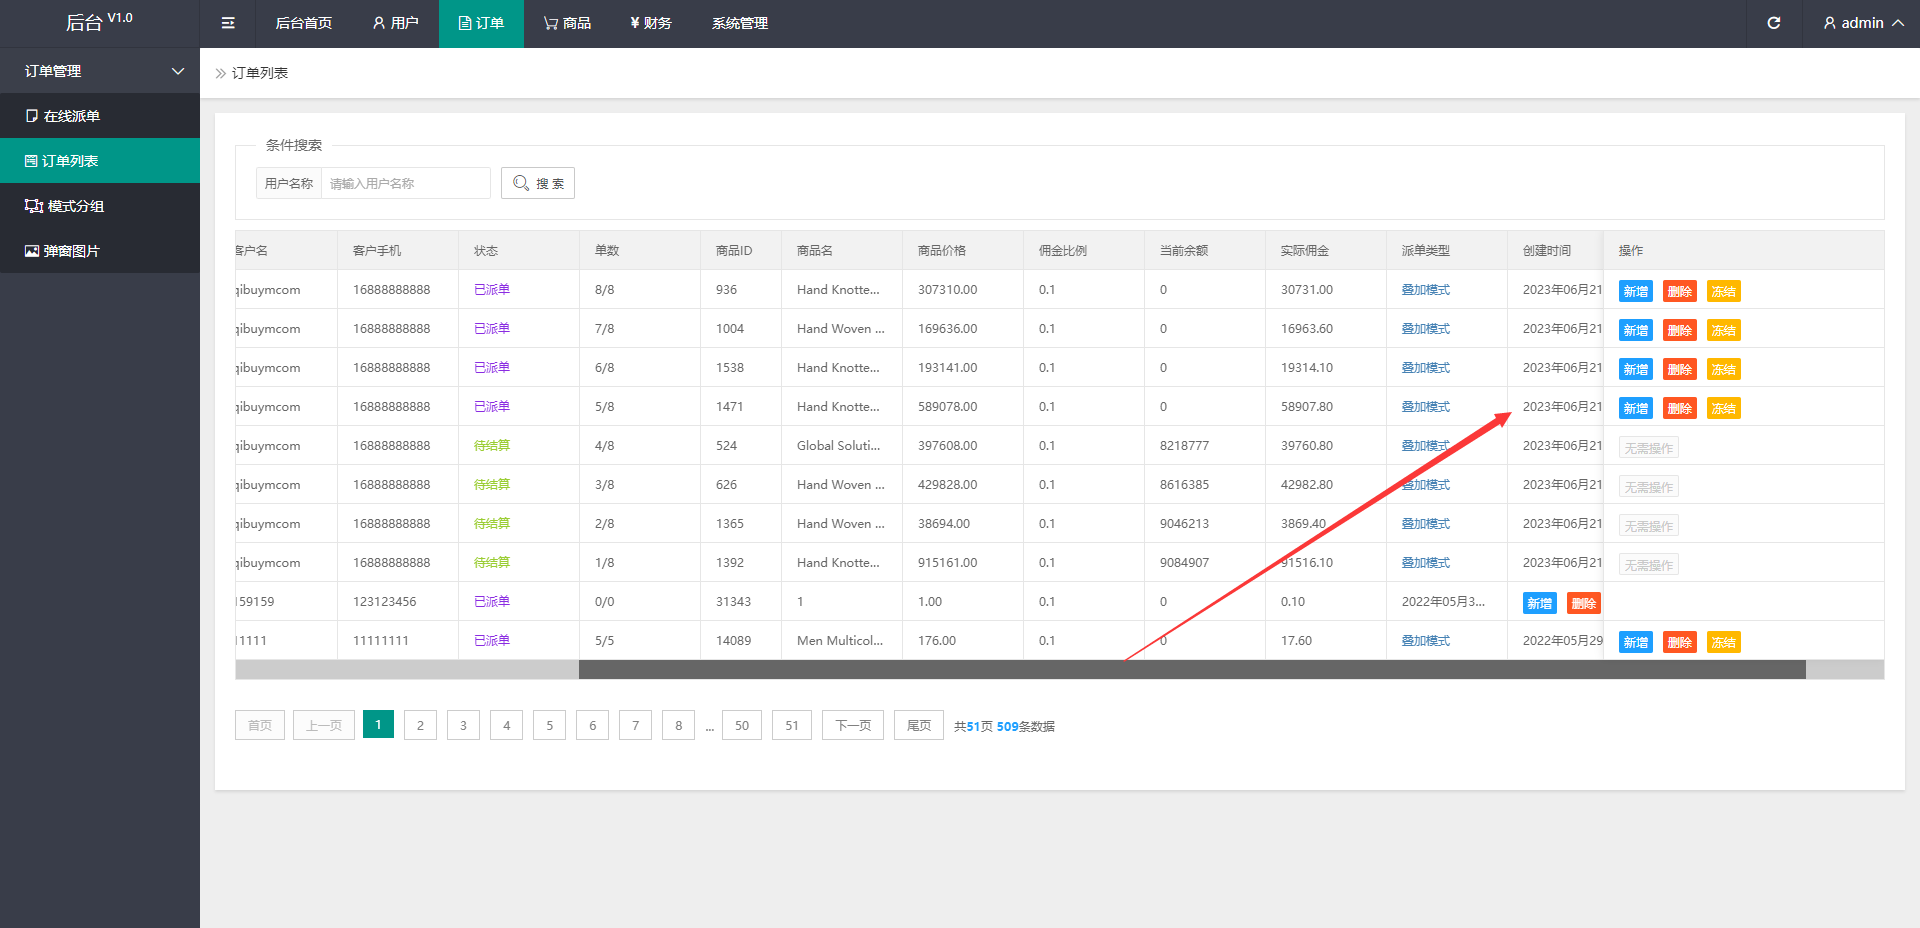Go to page 51 in pagination
This screenshot has height=928, width=1920.
pos(791,725)
